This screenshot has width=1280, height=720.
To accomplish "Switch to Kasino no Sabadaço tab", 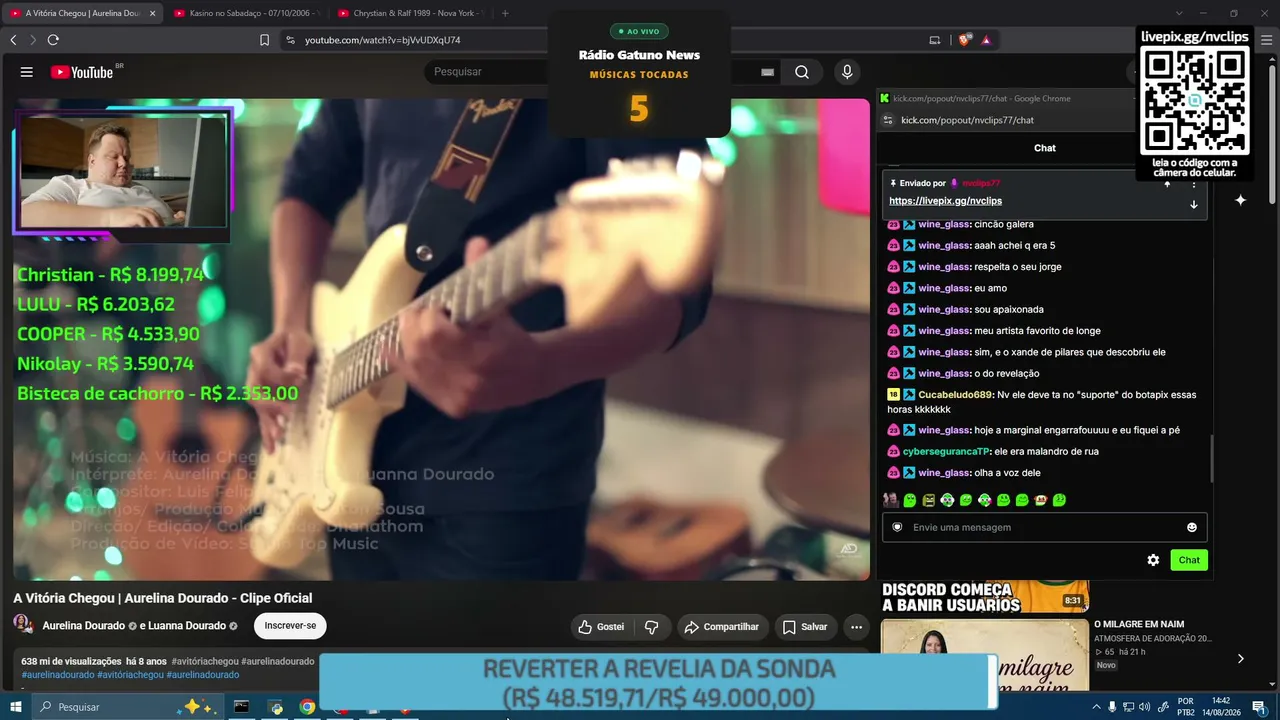I will 246,13.
